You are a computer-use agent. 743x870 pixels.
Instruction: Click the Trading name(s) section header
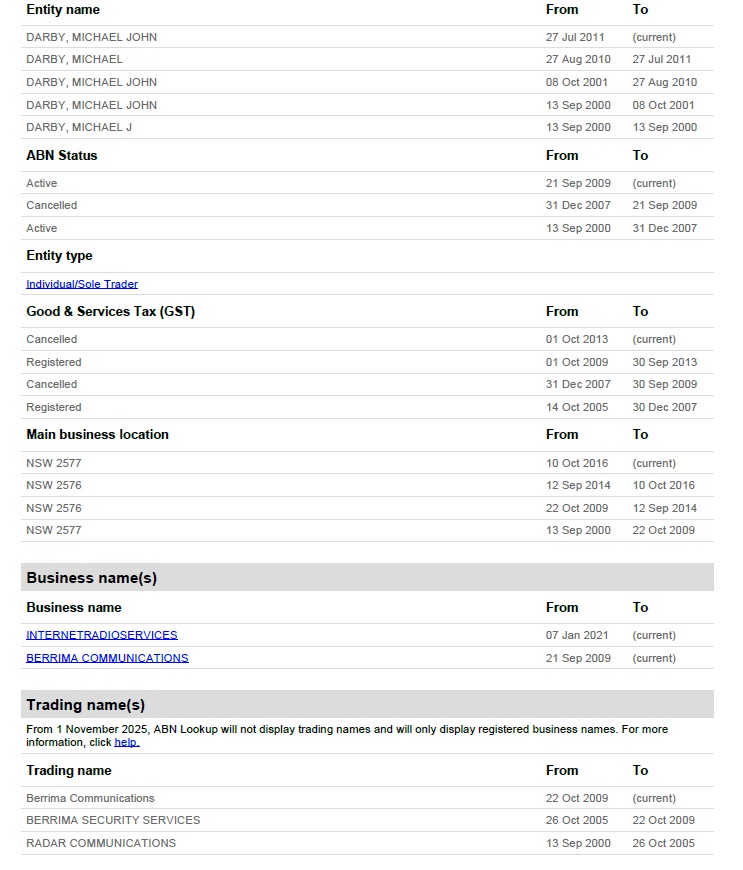click(367, 705)
